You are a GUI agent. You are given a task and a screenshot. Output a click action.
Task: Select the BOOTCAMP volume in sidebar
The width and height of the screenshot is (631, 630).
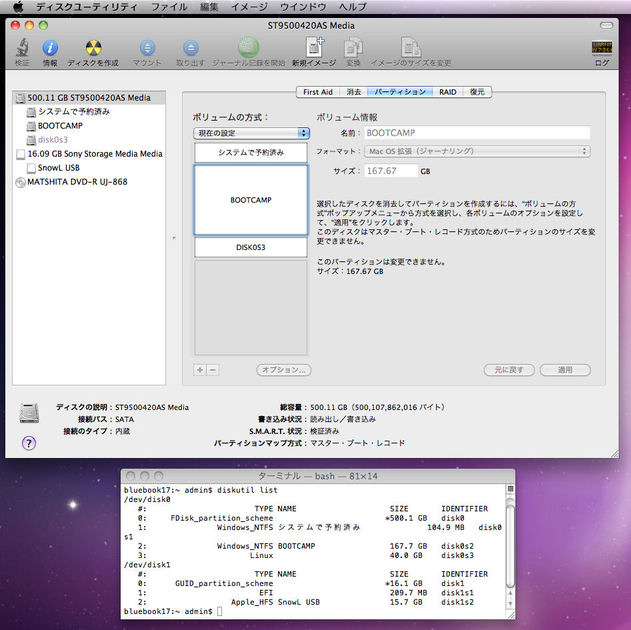(x=60, y=126)
